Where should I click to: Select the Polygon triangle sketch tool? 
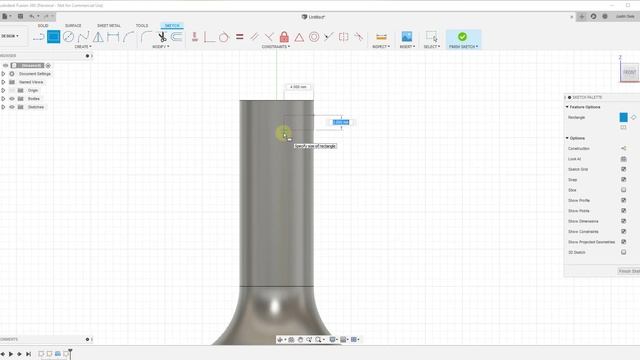click(98, 37)
